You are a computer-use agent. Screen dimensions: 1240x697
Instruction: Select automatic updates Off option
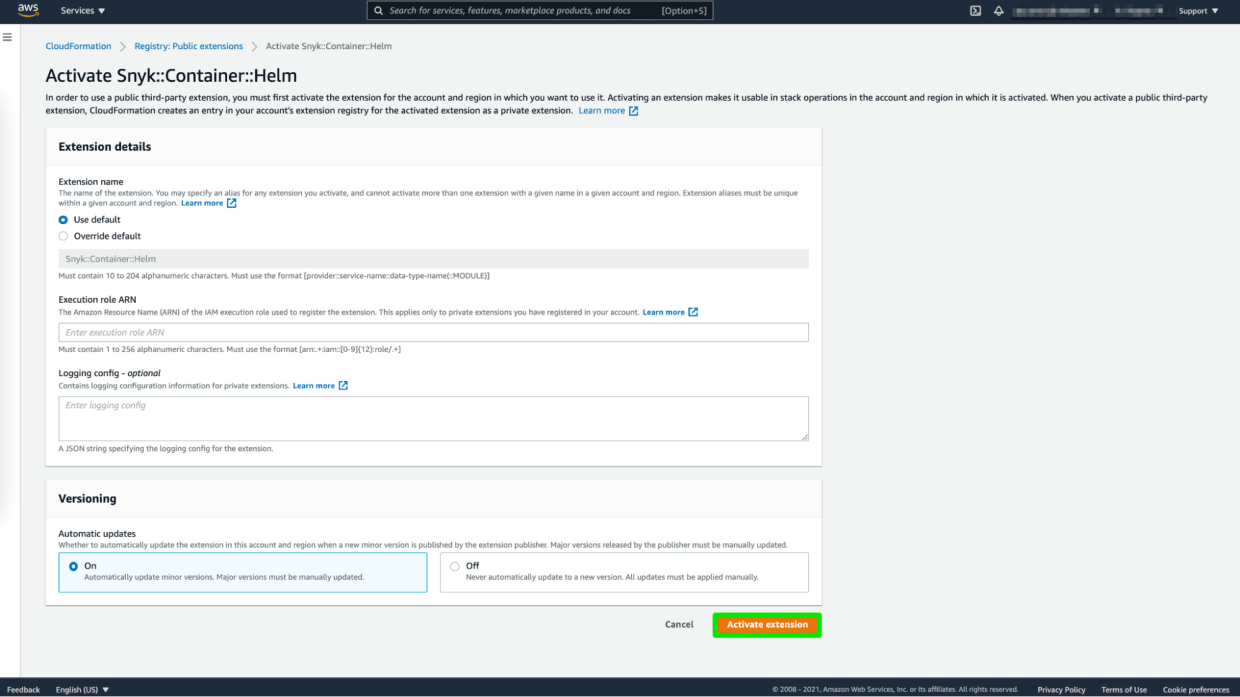(624, 572)
